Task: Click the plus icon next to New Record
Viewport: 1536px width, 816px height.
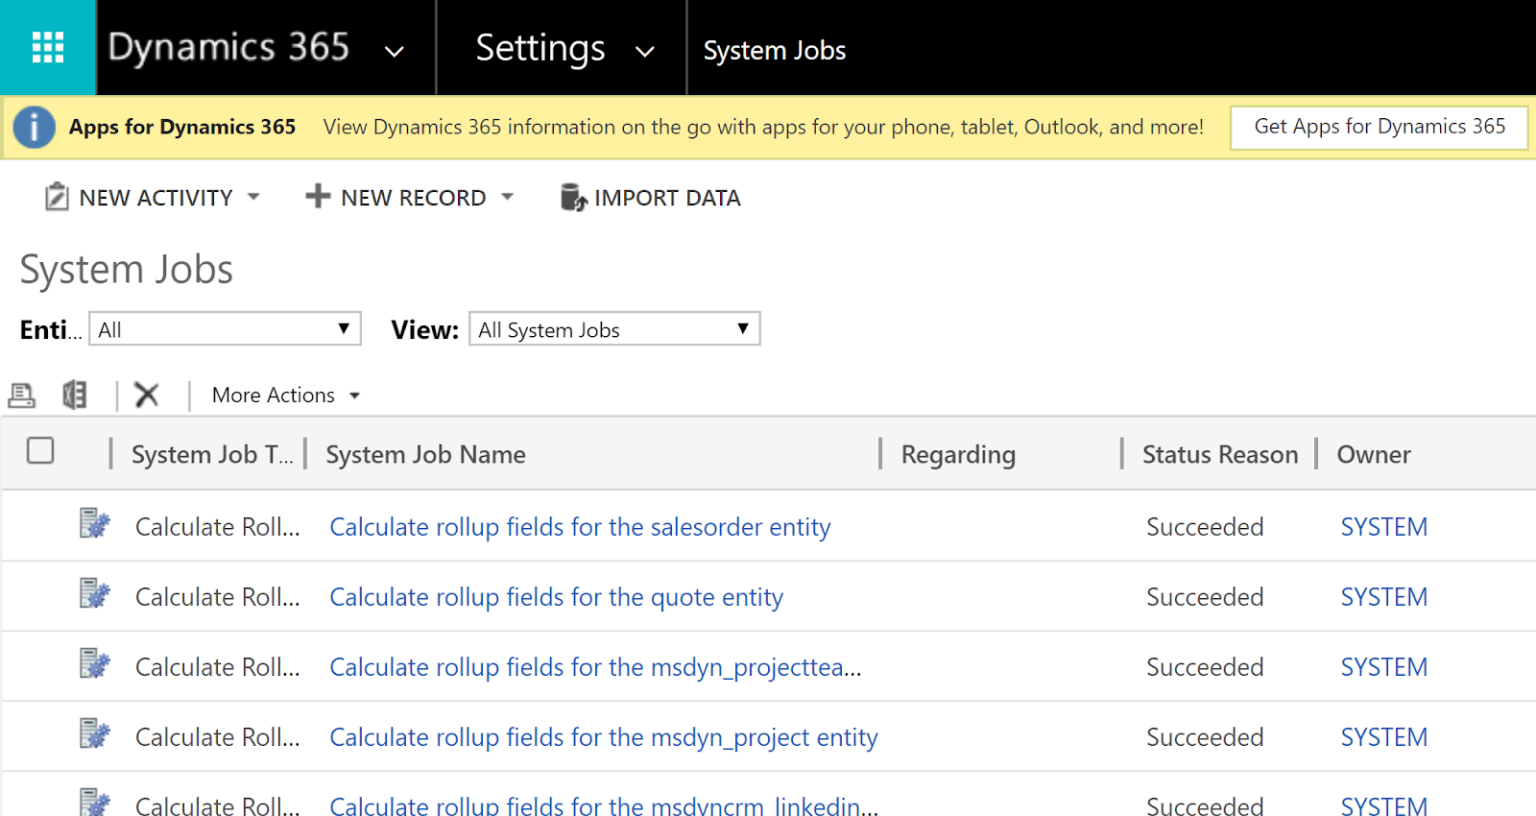Action: (317, 196)
